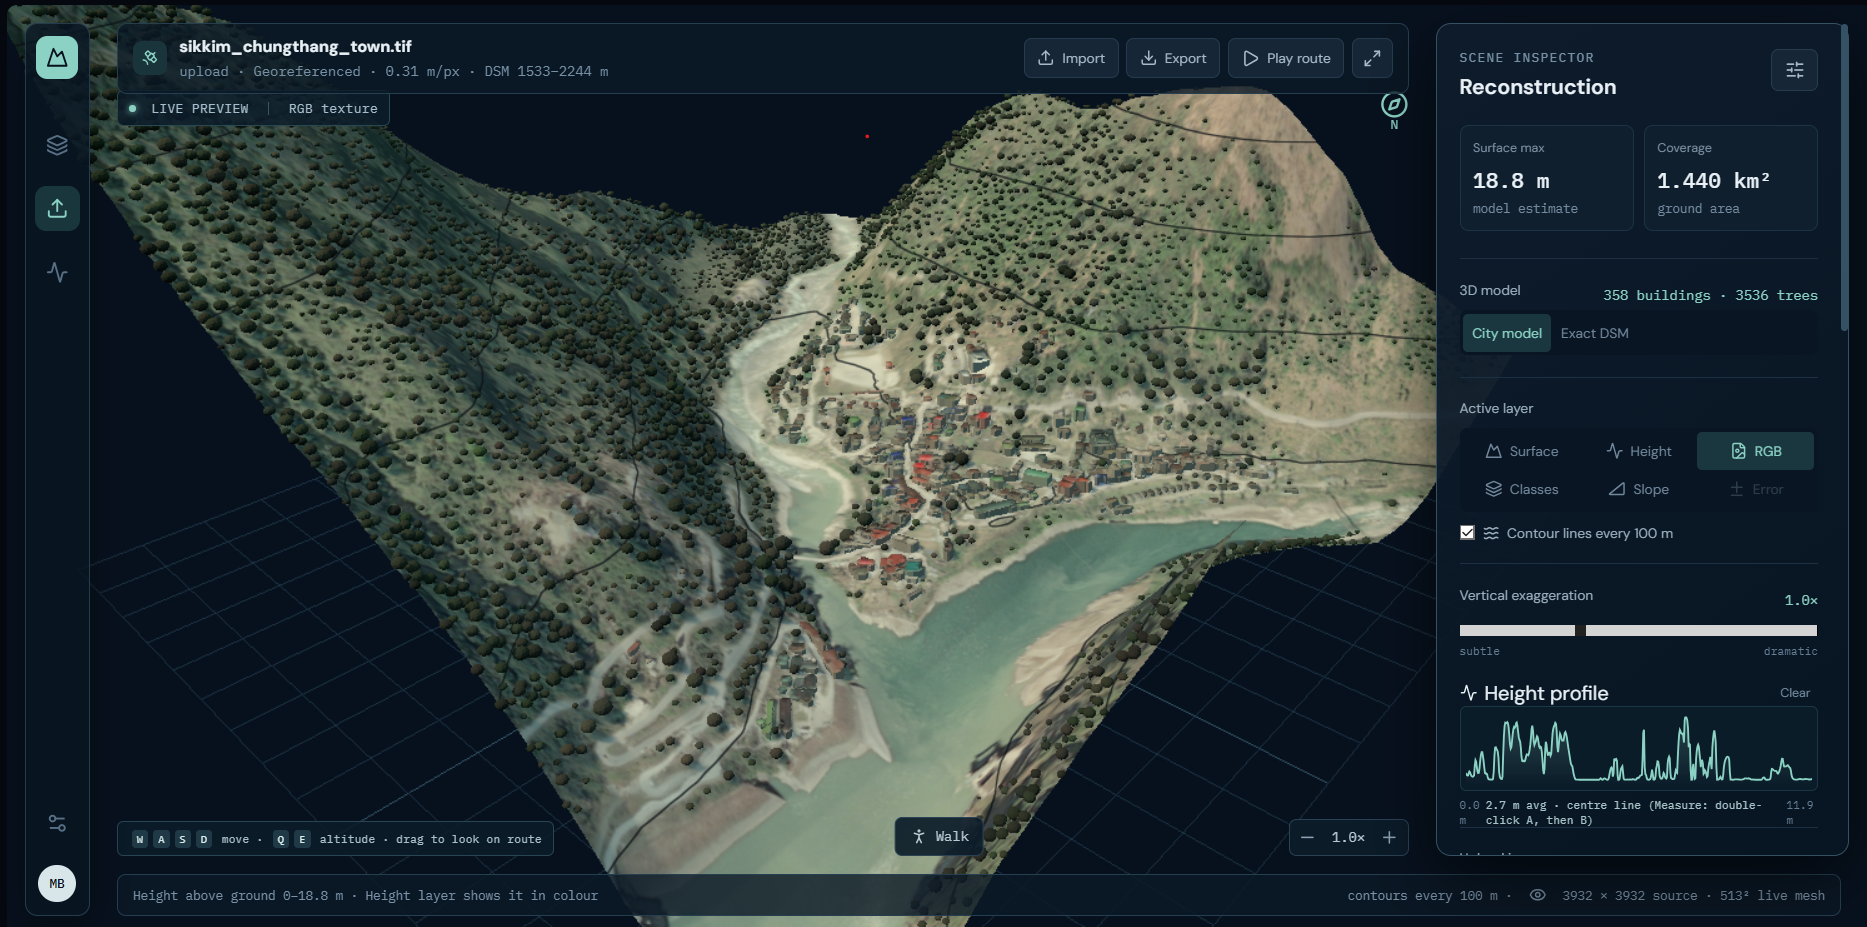The width and height of the screenshot is (1867, 927).
Task: Switch to City model tab
Action: pyautogui.click(x=1506, y=333)
